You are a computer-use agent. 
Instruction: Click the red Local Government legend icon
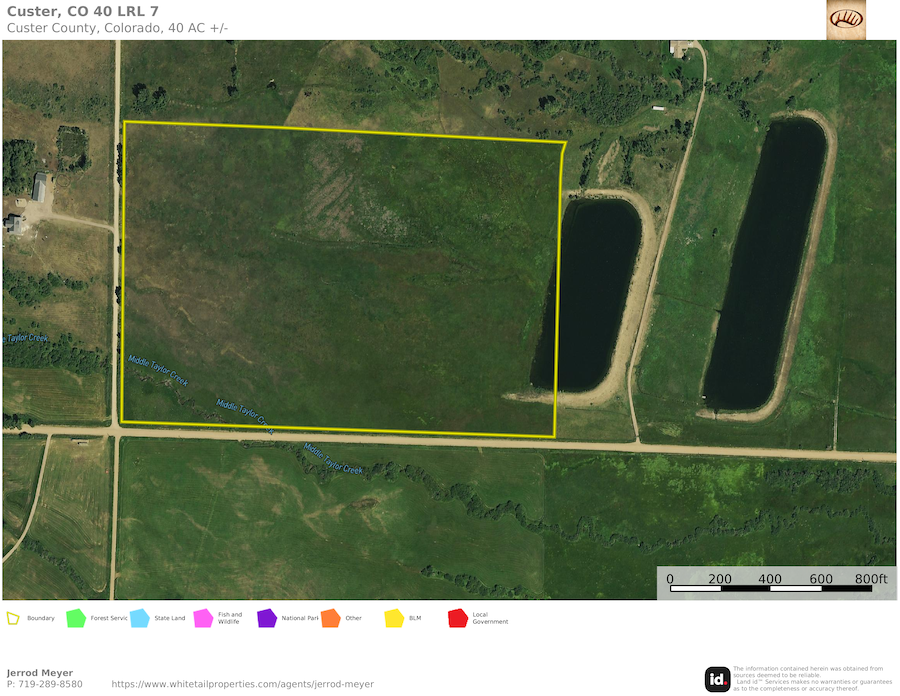(x=458, y=618)
